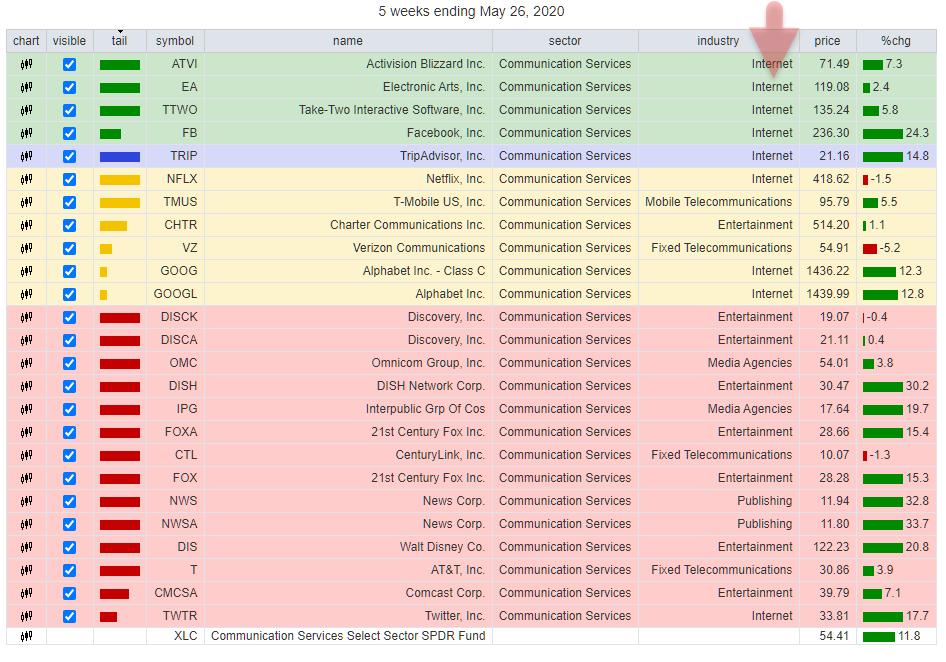
Task: Open chart icon for XLC fund row
Action: point(26,636)
